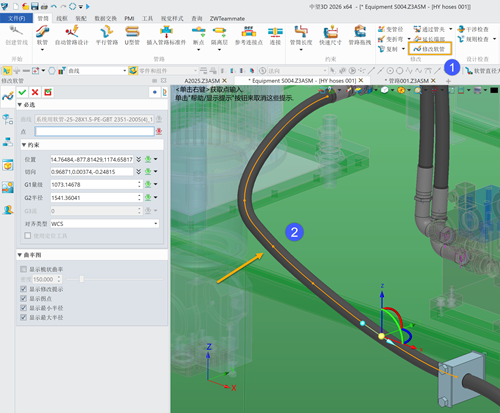Uncheck the 显示修改提示 checkbox
Image resolution: width=500 pixels, height=413 pixels.
(24, 289)
